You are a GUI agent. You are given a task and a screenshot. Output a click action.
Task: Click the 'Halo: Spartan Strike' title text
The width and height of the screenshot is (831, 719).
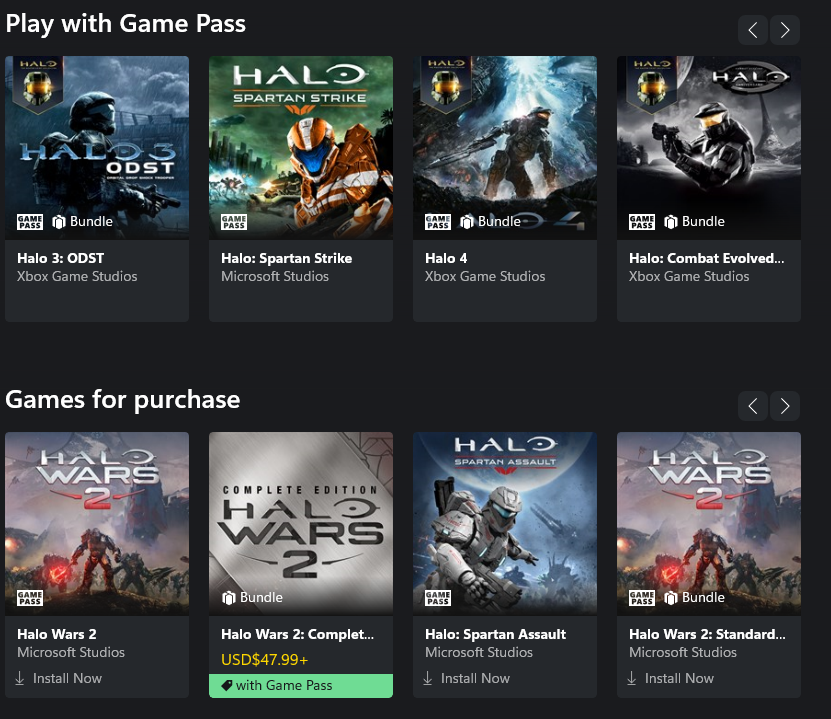point(287,258)
